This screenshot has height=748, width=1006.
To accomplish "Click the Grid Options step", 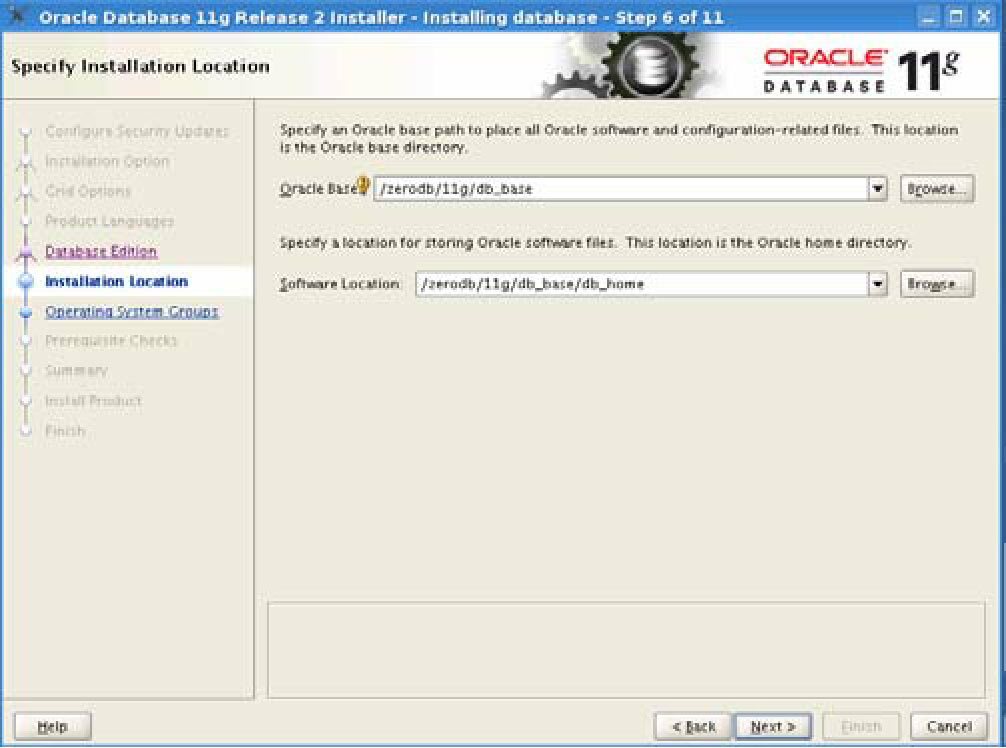I will point(88,191).
